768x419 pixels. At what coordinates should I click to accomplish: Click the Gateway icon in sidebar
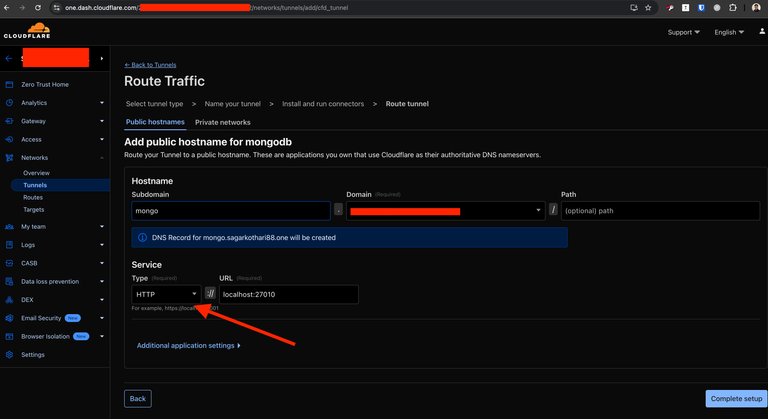click(9, 121)
